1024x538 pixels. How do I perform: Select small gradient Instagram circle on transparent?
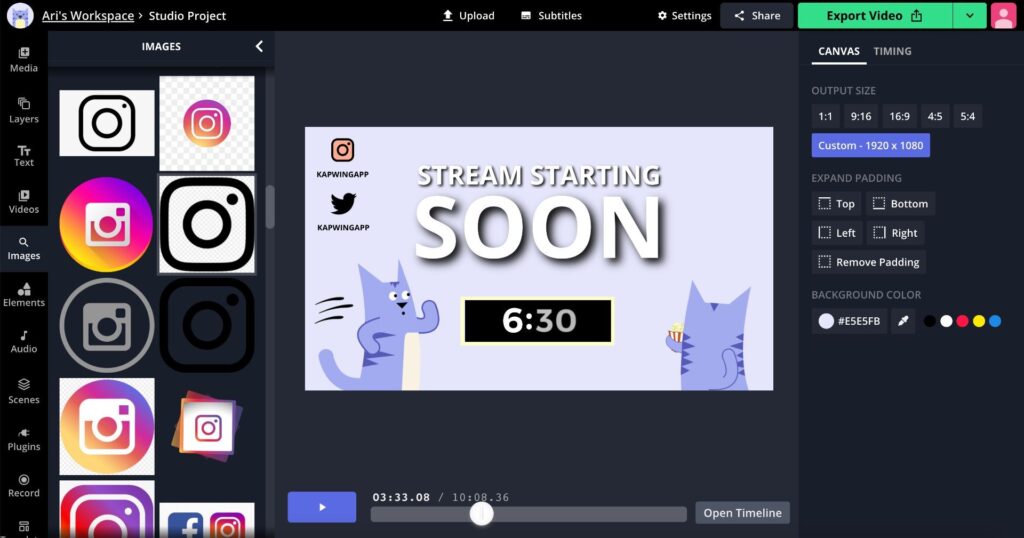[x=207, y=123]
